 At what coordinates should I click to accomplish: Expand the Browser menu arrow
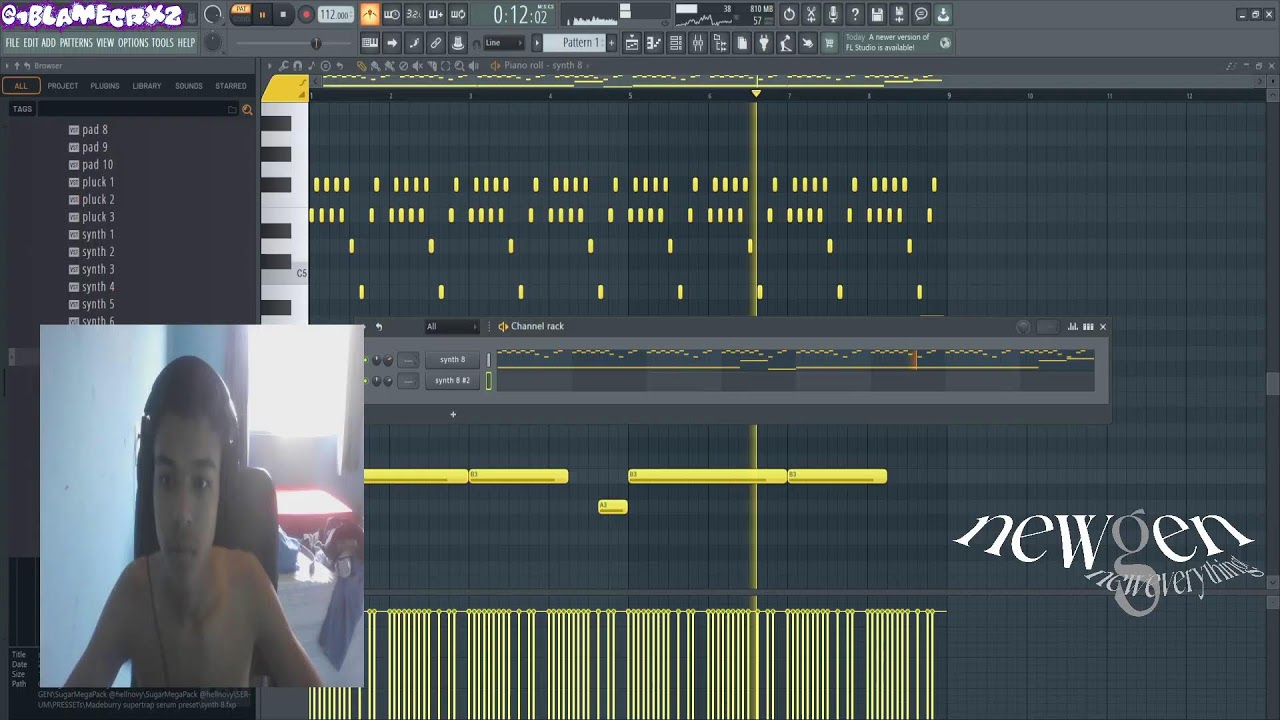[6, 66]
